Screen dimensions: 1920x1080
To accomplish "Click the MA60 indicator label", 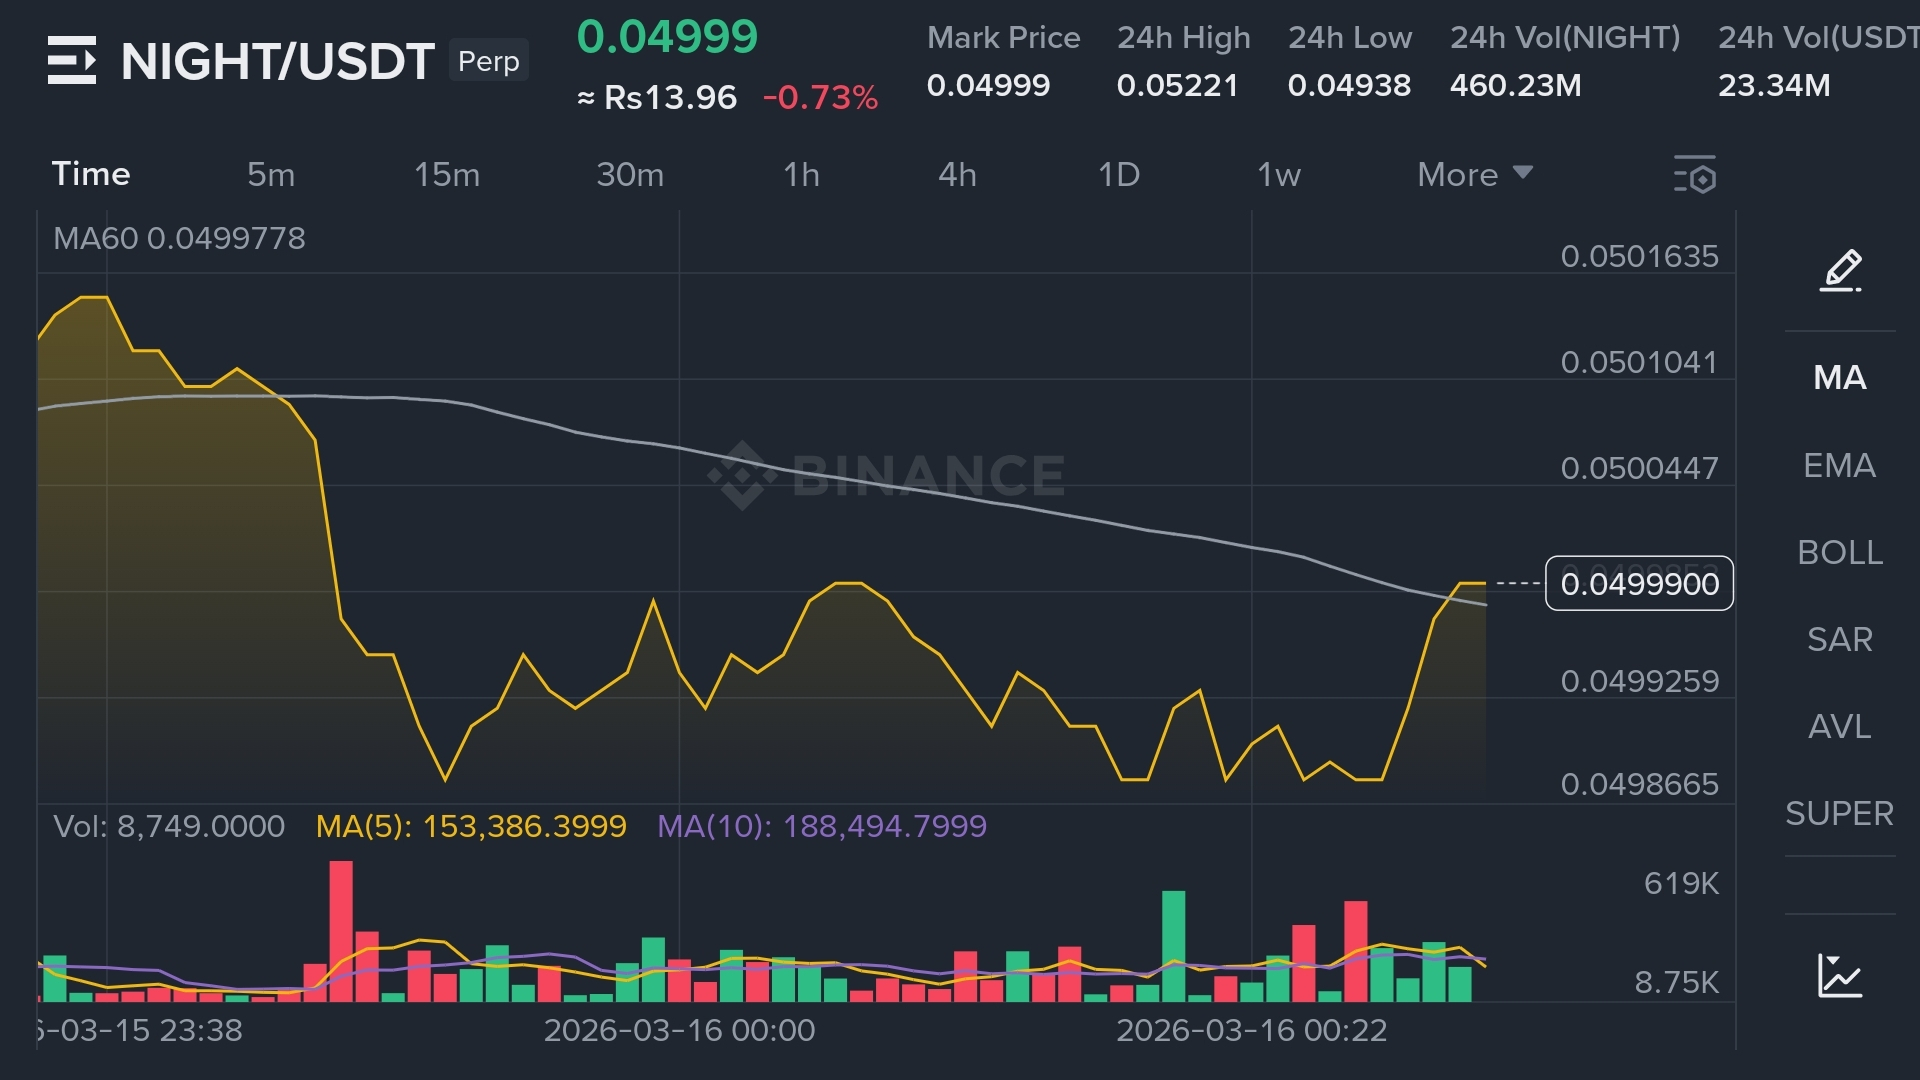I will pos(179,238).
